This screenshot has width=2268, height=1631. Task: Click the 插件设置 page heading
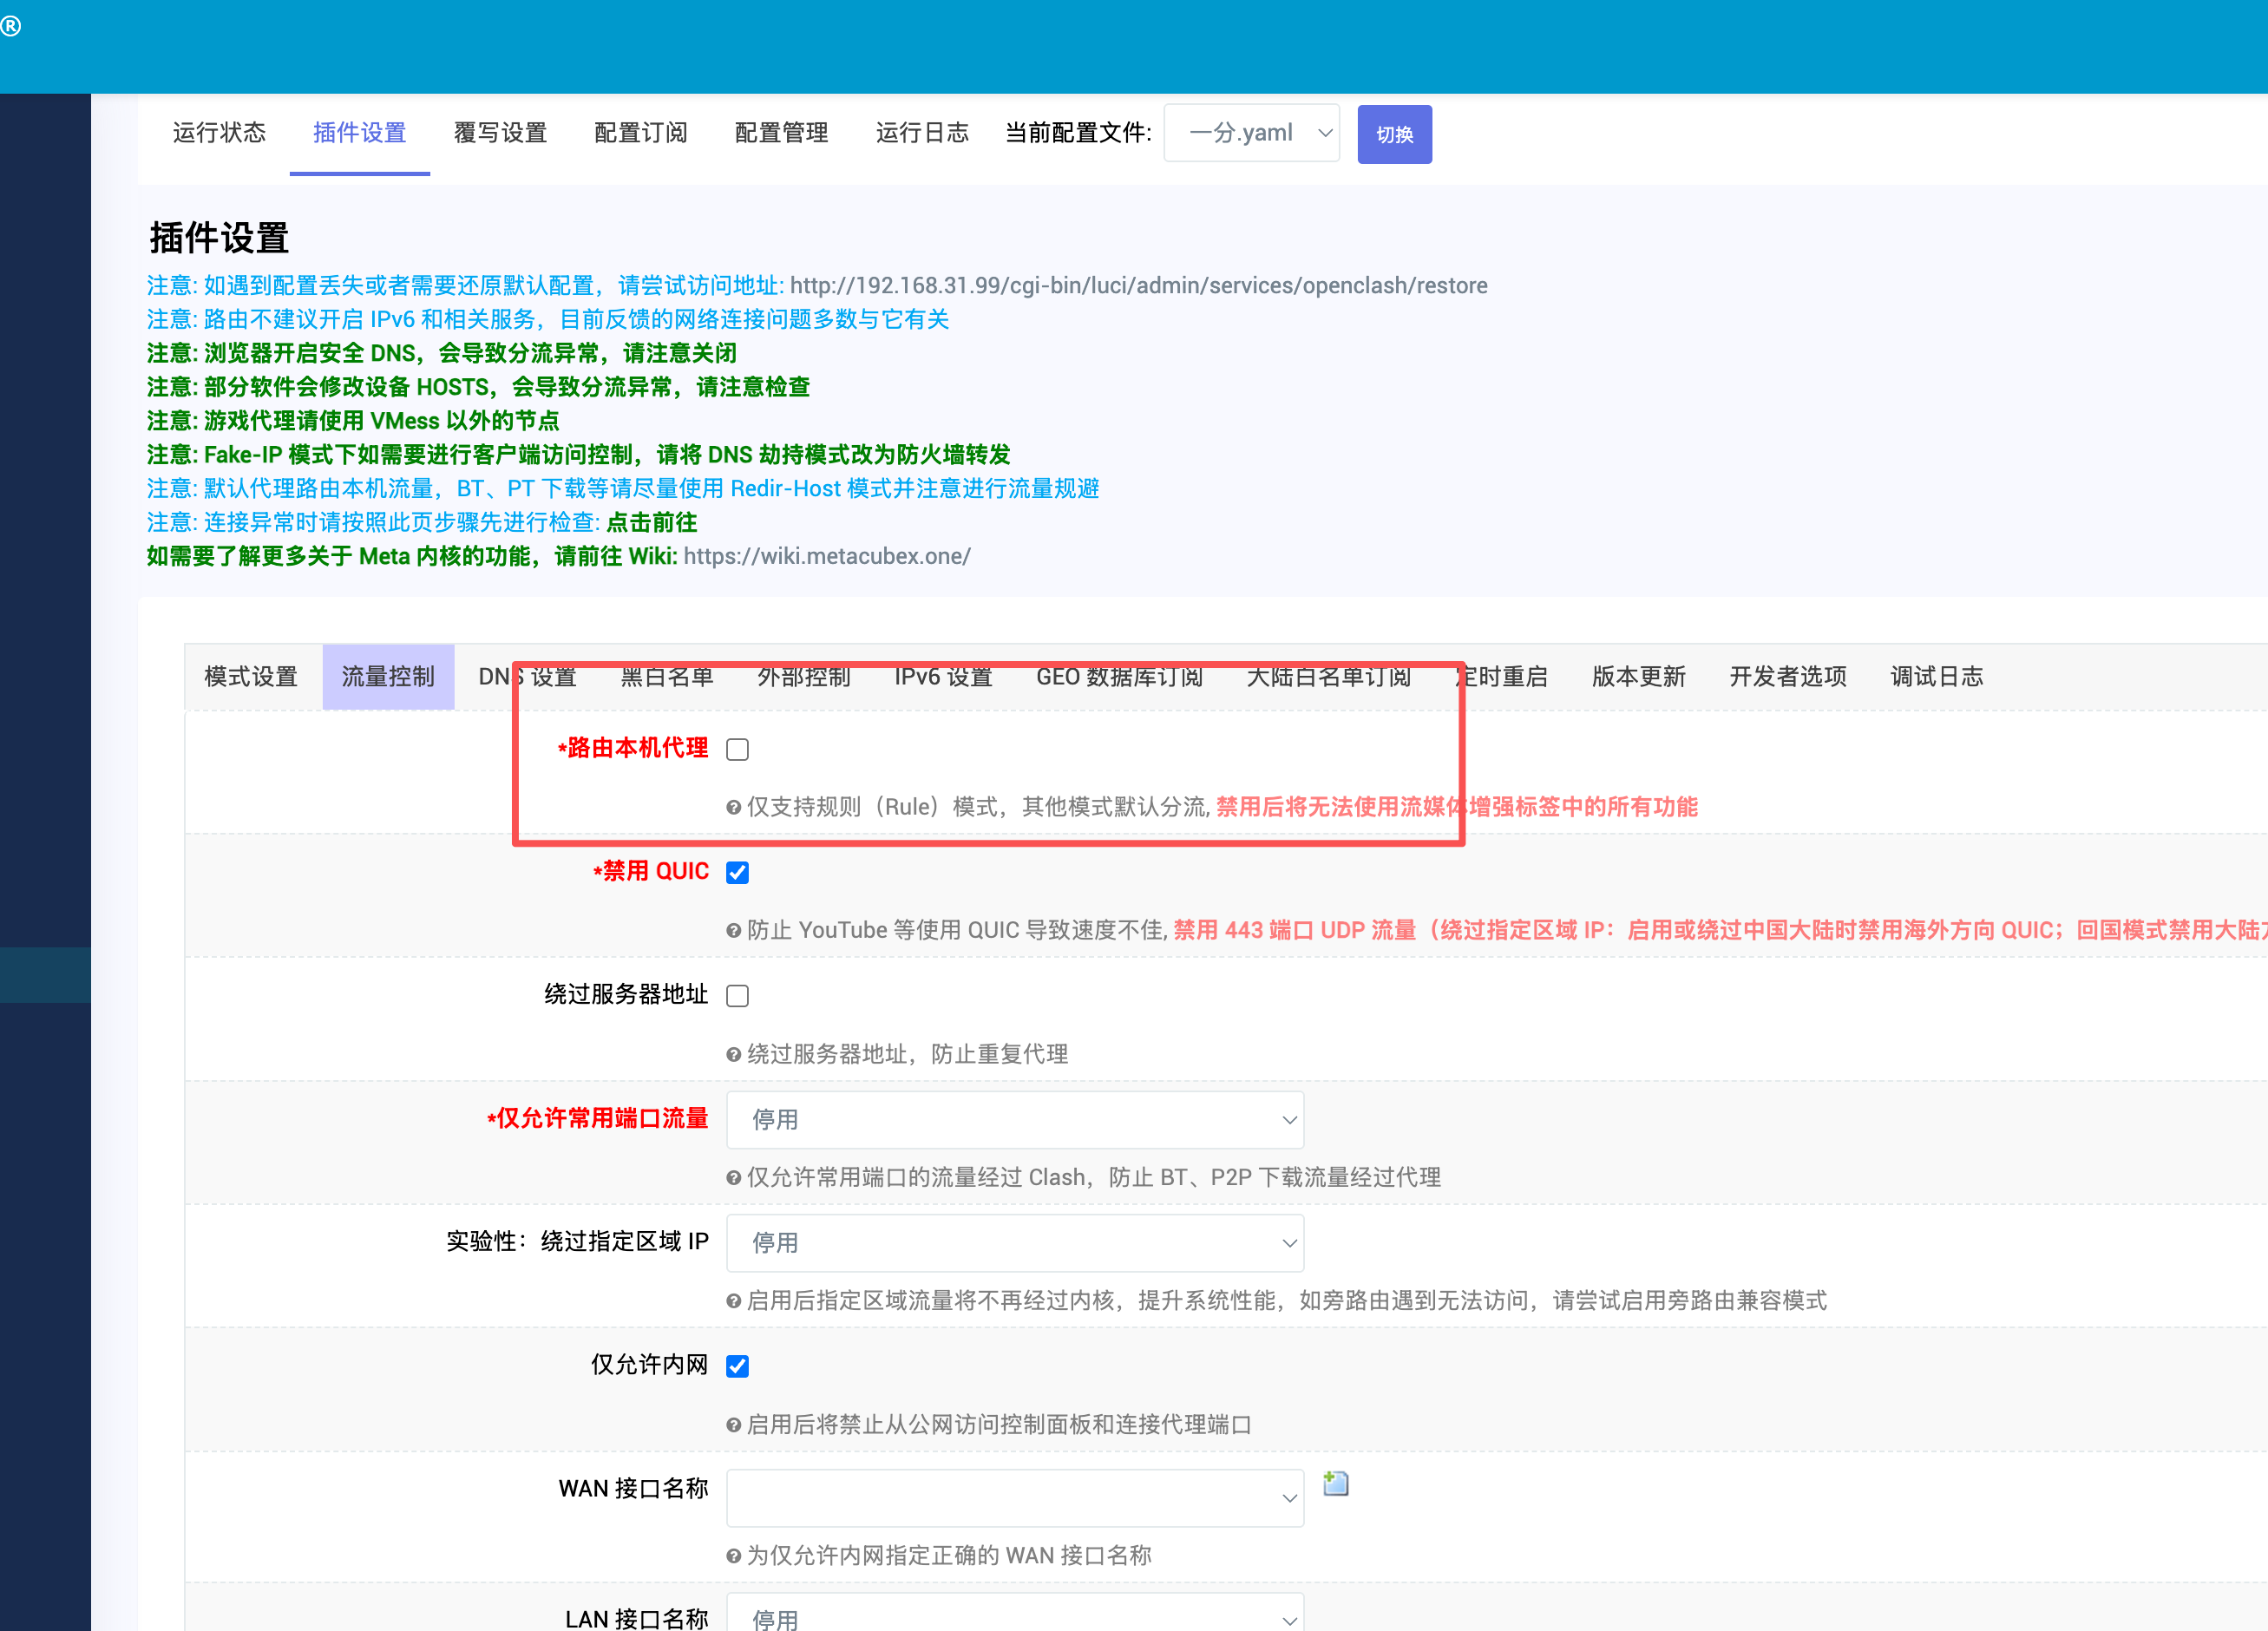219,238
